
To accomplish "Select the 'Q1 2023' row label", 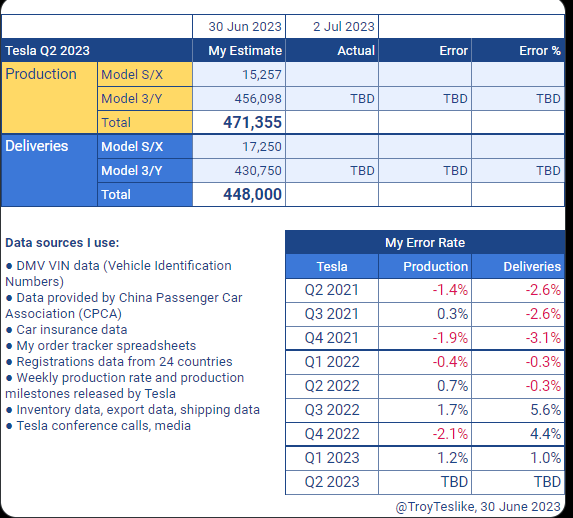I will pyautogui.click(x=332, y=458).
